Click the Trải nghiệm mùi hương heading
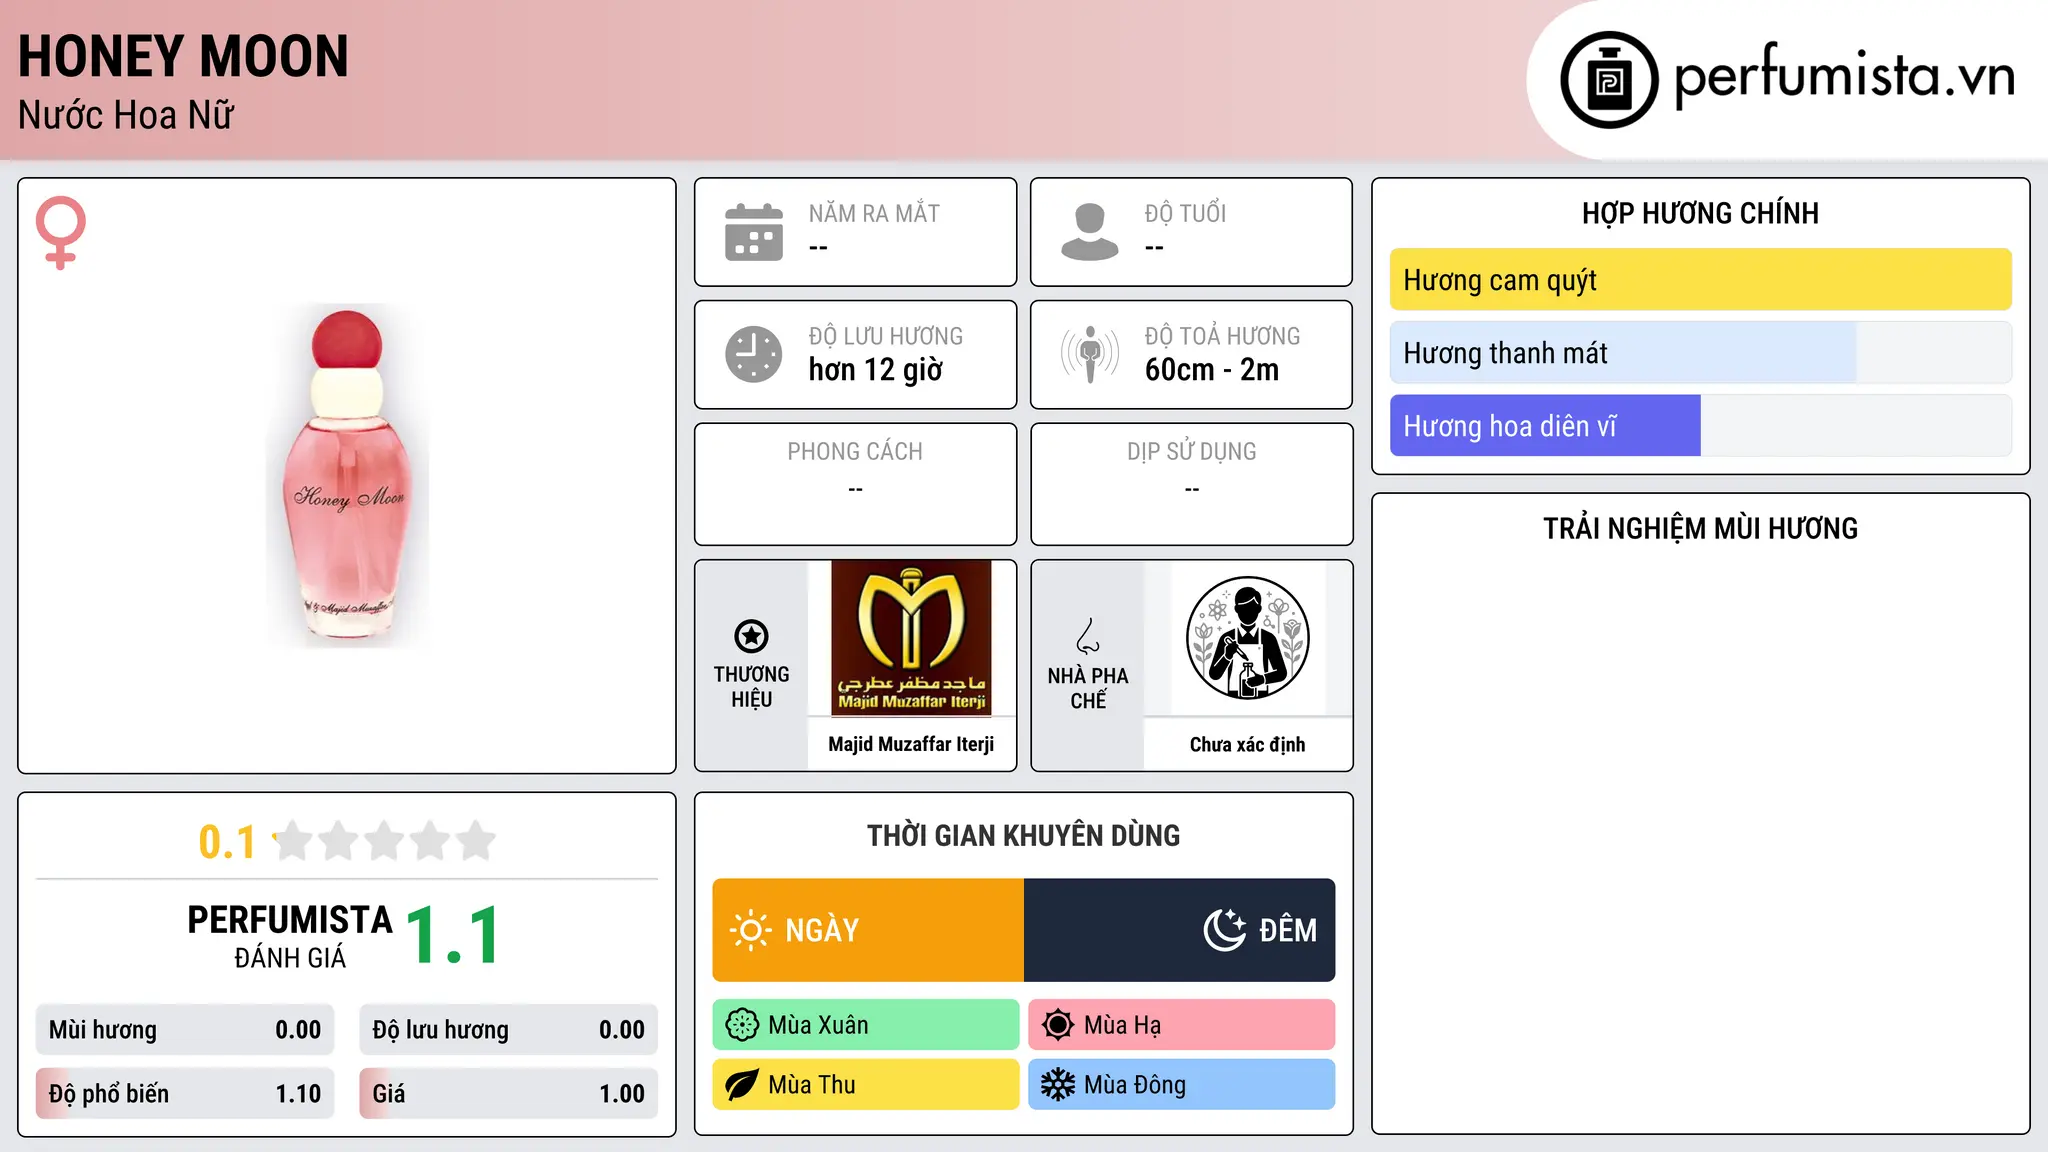The width and height of the screenshot is (2048, 1152). click(x=1700, y=528)
